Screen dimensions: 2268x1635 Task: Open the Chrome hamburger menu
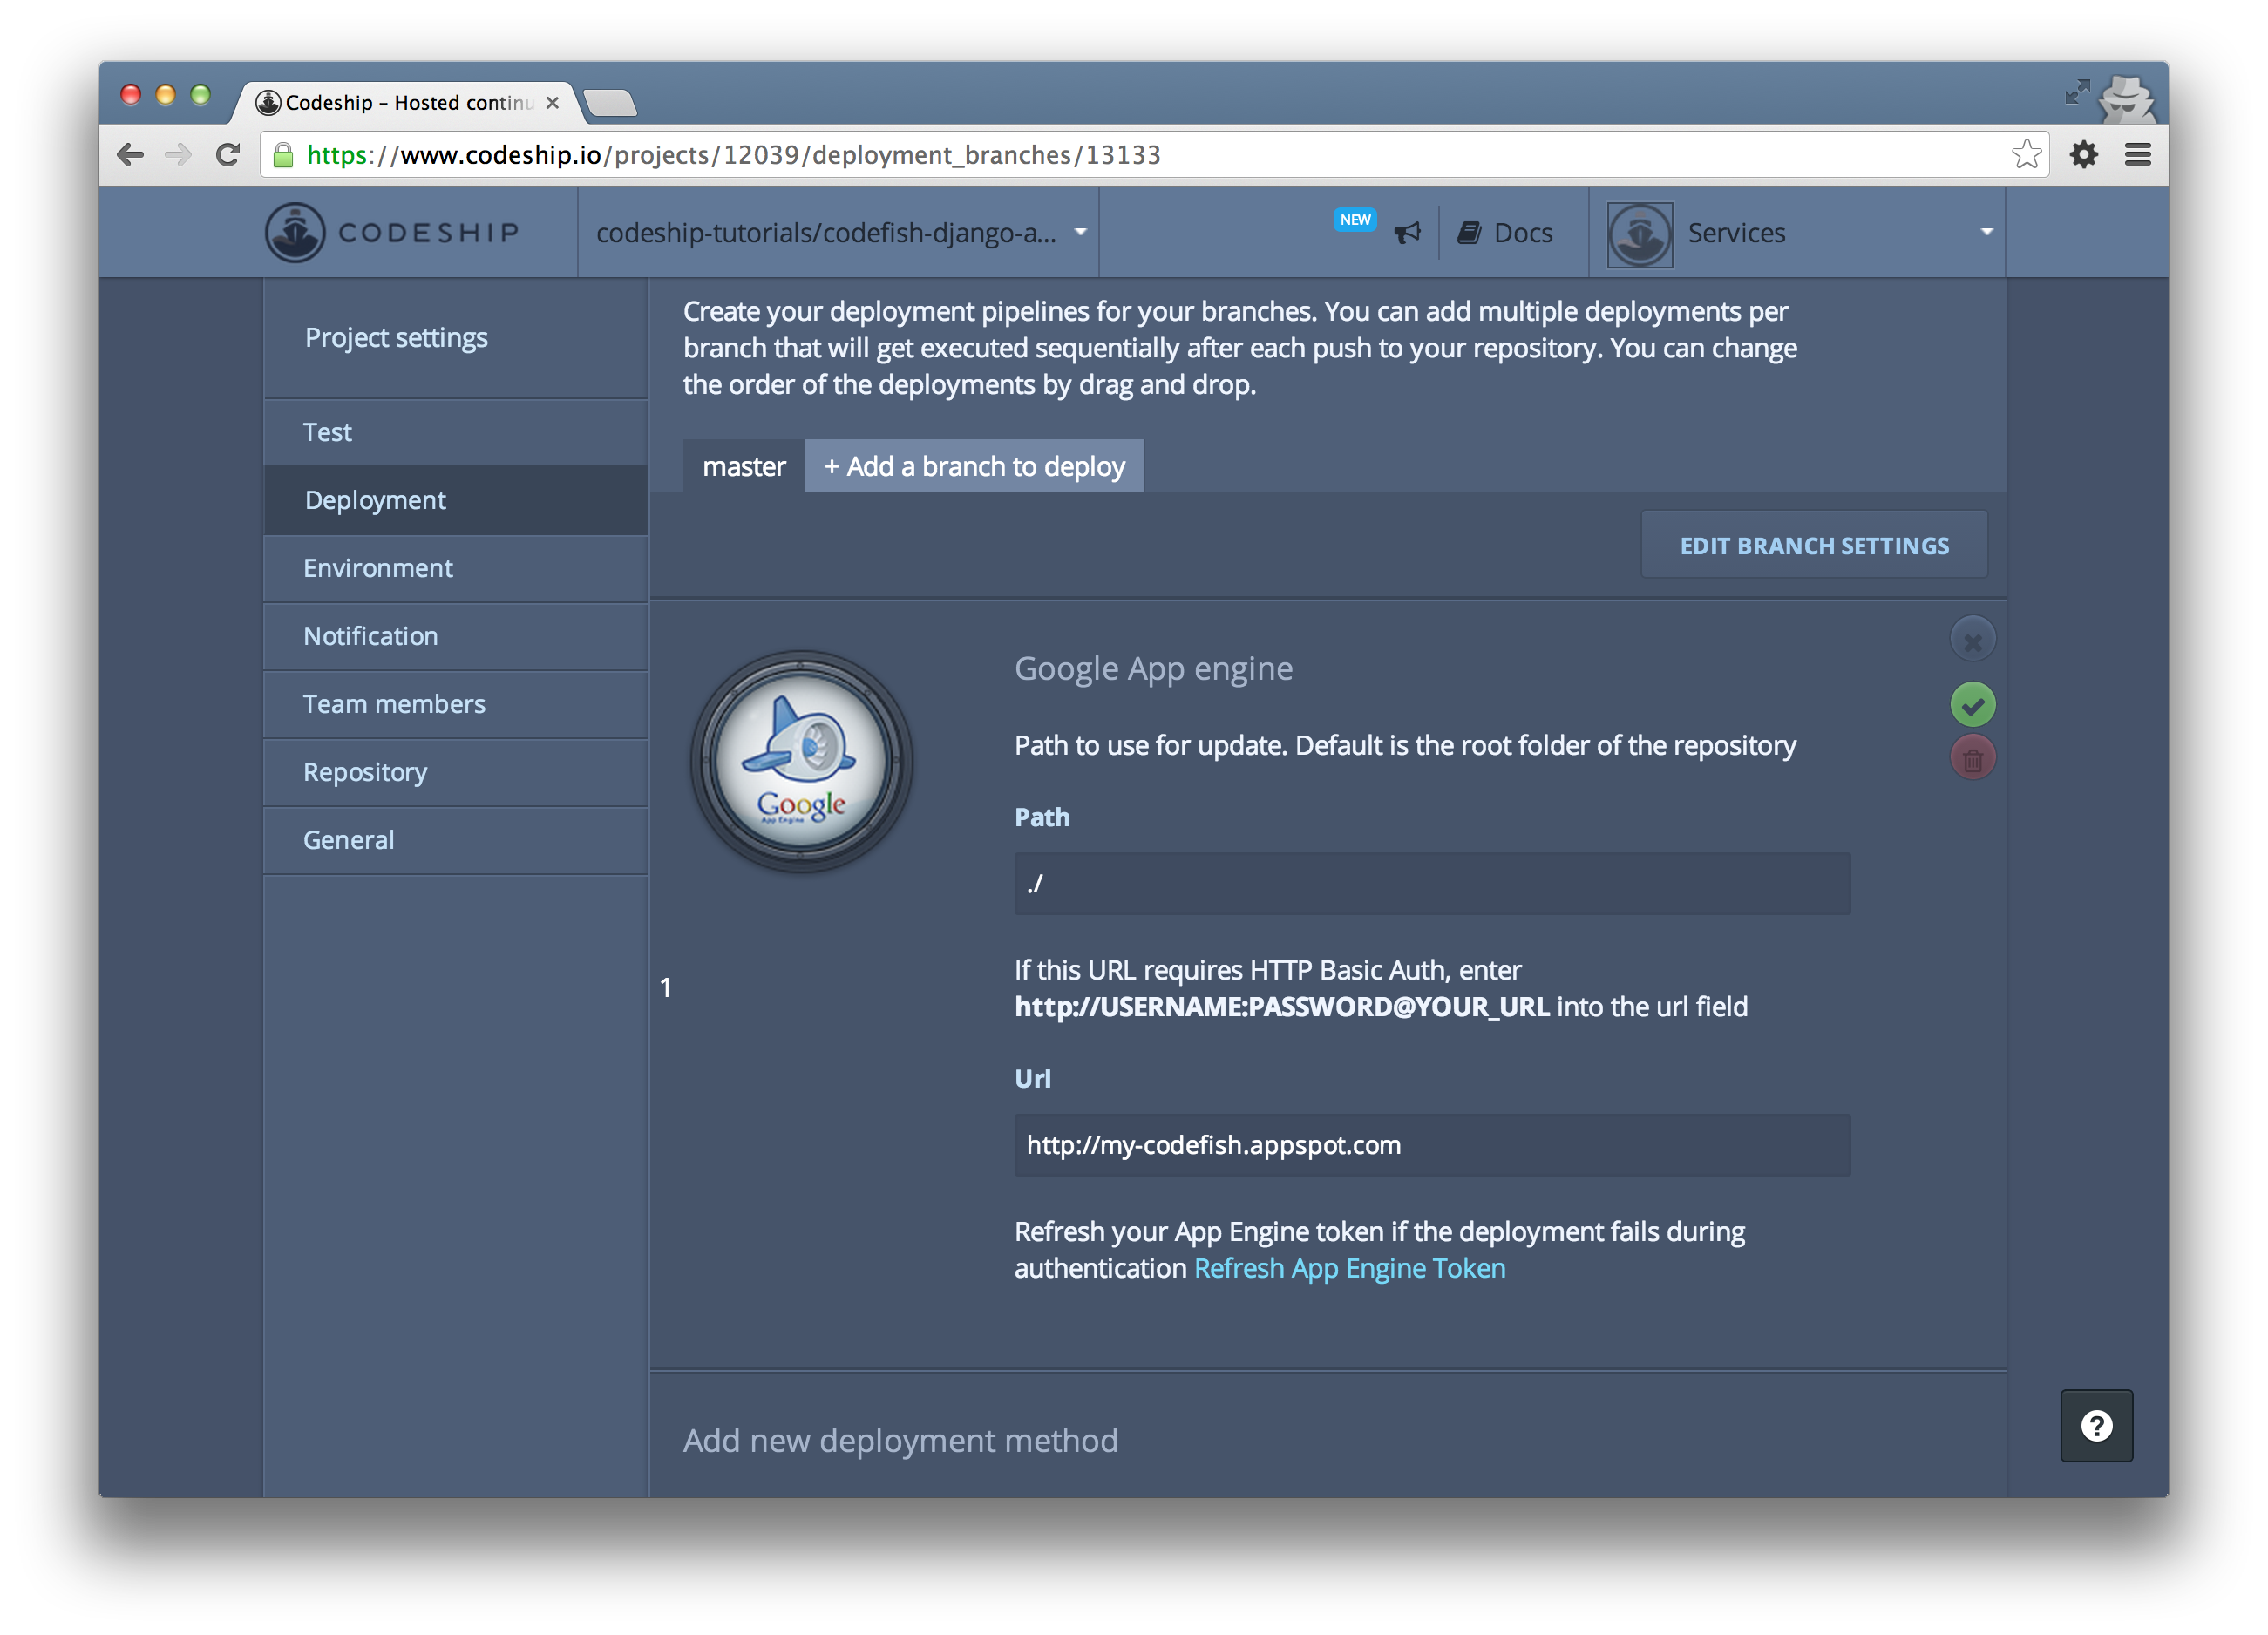point(2138,155)
